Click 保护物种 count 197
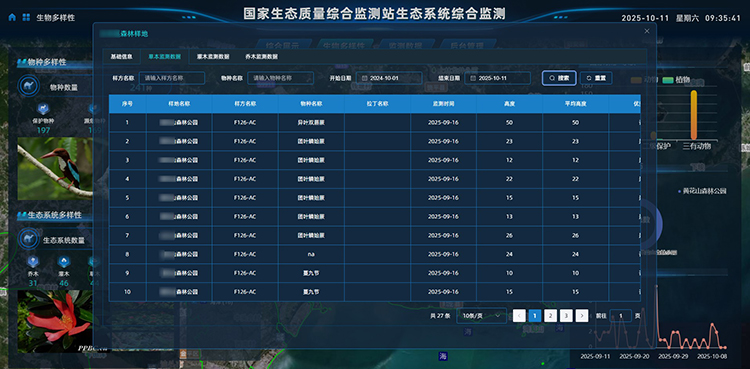 pos(43,130)
